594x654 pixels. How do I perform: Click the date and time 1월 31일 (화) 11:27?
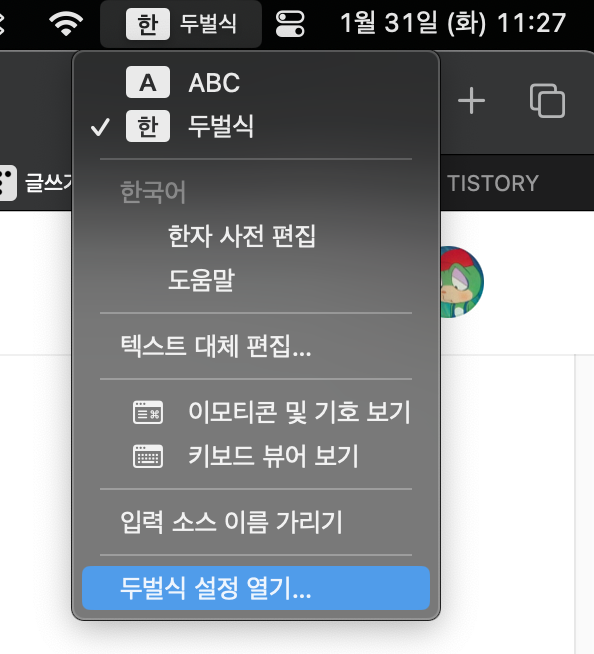click(453, 23)
